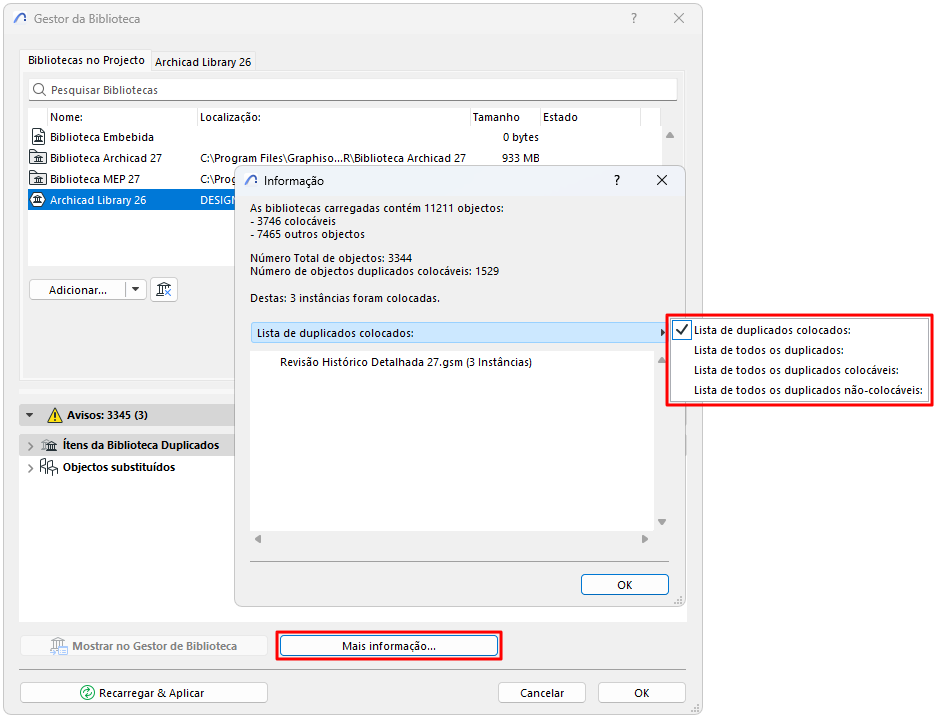Screen dimensions: 935x719
Task: Click the Biblioteca MEP 27 folder icon
Action: tap(38, 179)
